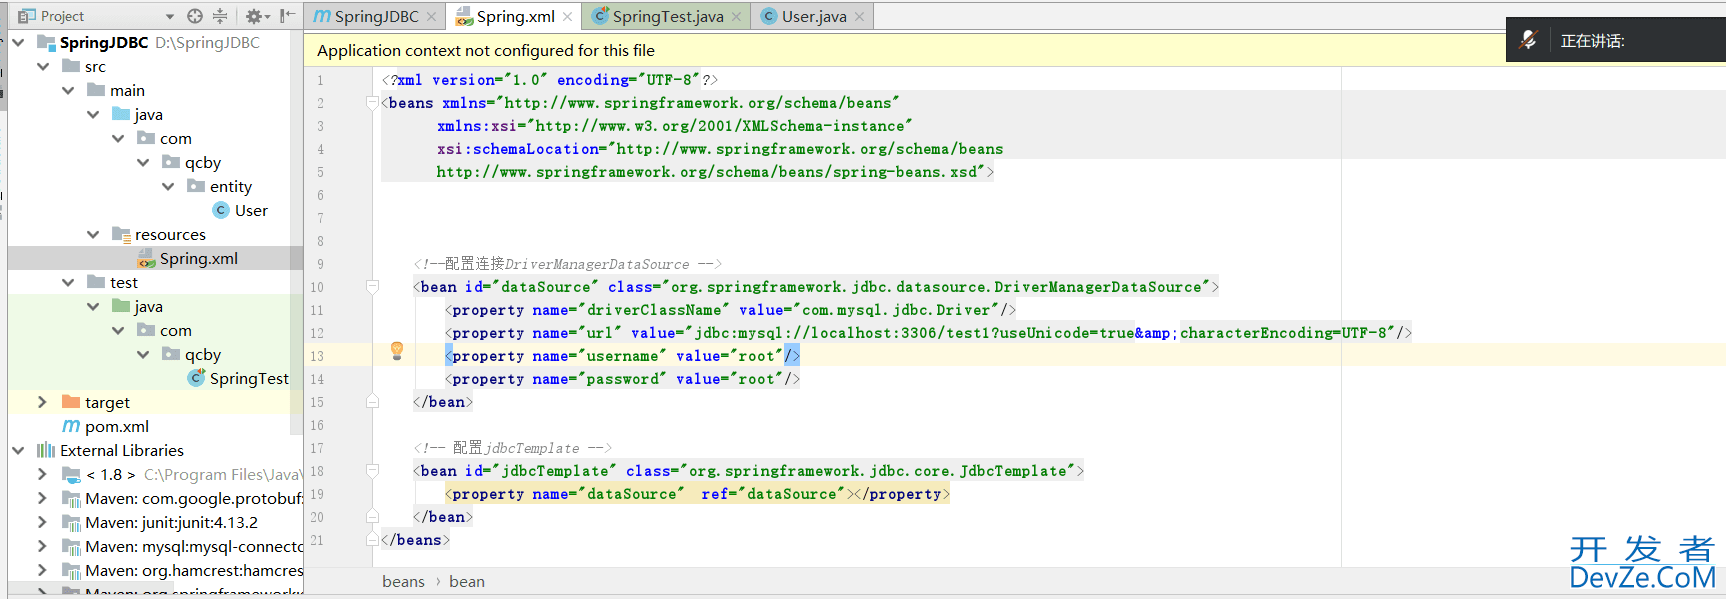Click the intention light bulb on line 13
The height and width of the screenshot is (599, 1726).
(x=397, y=350)
